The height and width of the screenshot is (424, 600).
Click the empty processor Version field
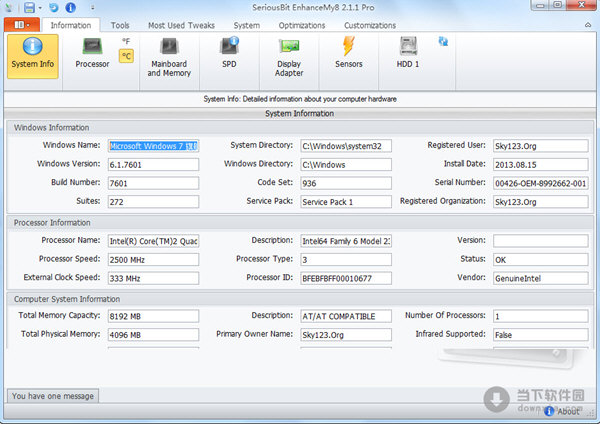tap(541, 241)
